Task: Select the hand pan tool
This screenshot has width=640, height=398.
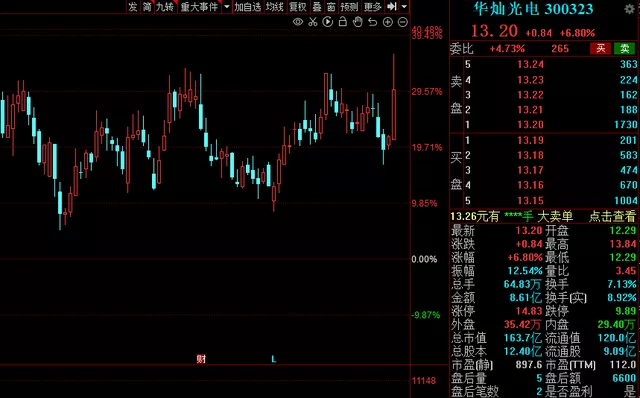Action: (358, 22)
